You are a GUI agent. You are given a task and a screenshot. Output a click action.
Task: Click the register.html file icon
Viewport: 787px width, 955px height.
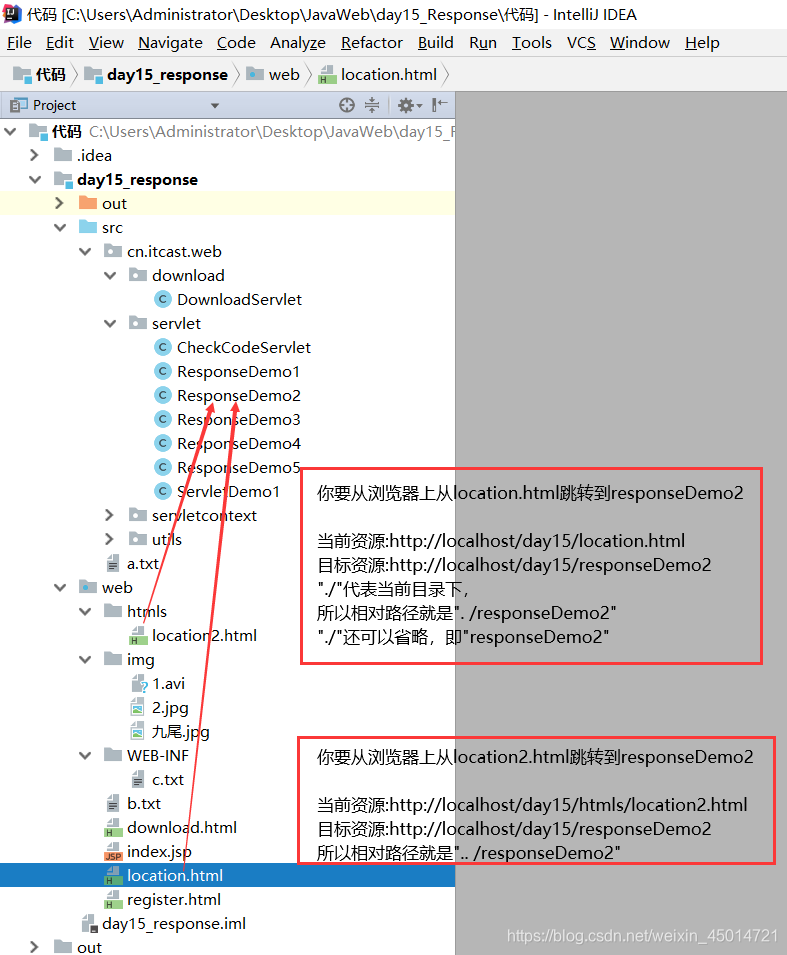113,900
